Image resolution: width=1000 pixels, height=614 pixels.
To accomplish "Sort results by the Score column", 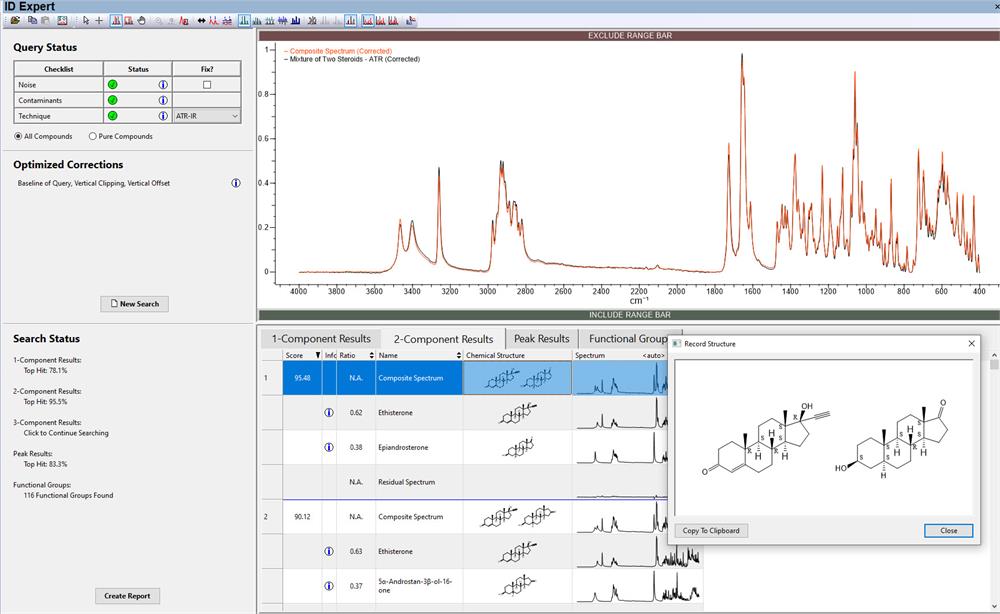I will (x=301, y=355).
